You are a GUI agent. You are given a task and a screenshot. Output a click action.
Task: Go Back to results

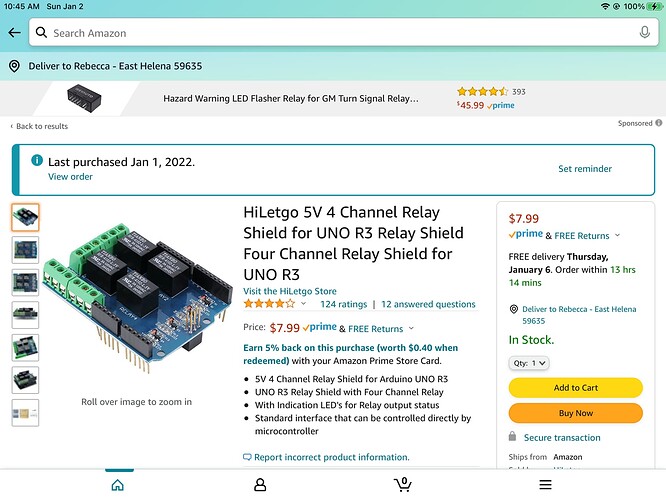(x=40, y=127)
